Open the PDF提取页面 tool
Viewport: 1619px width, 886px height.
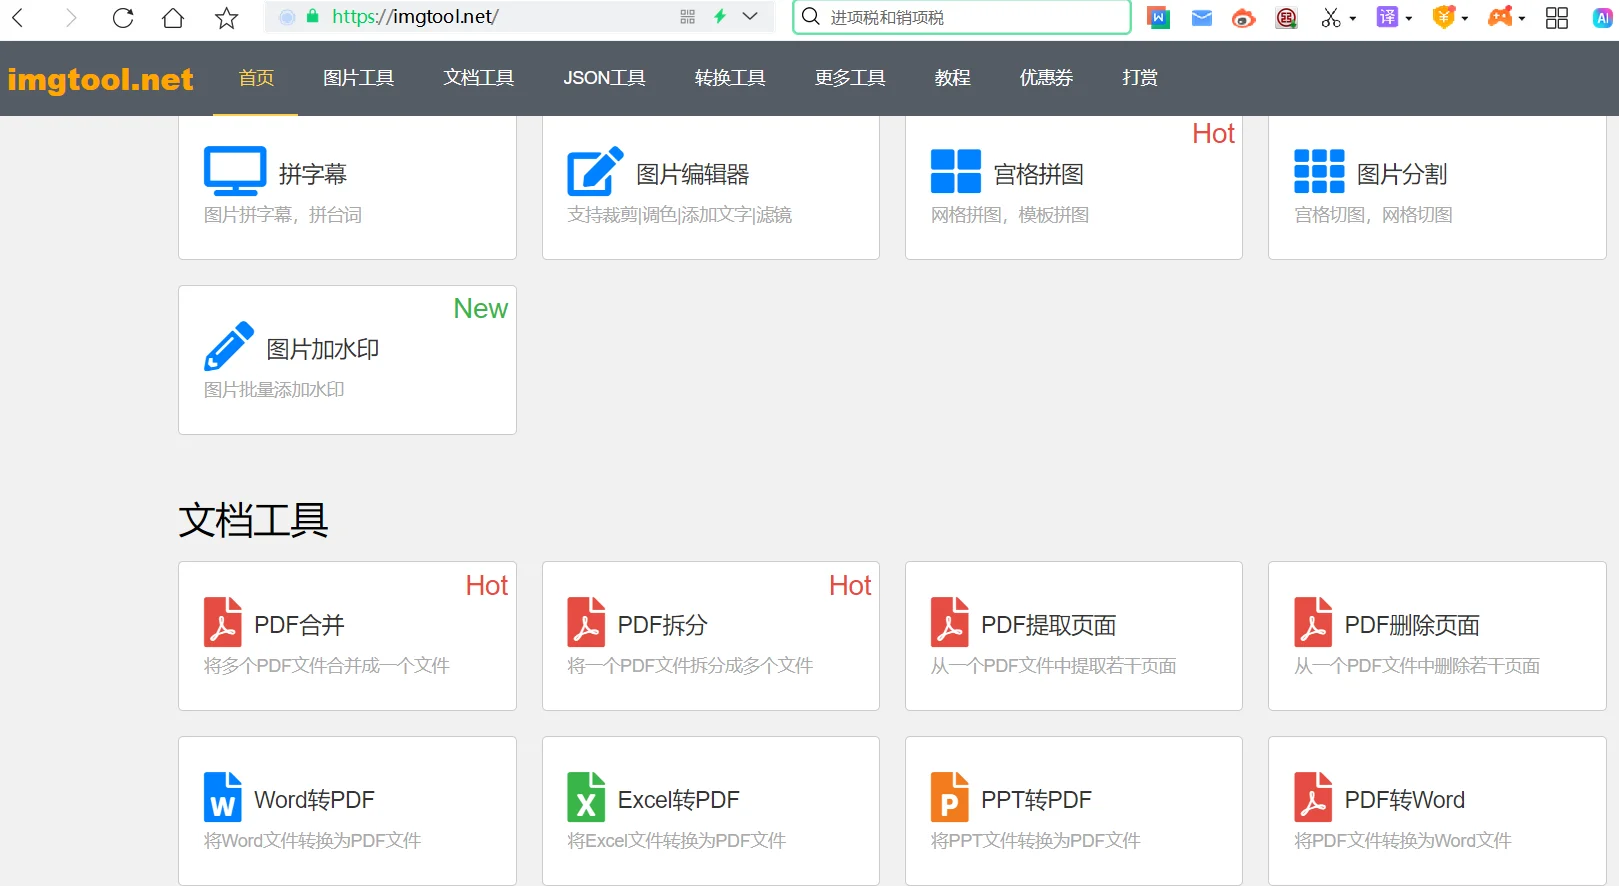click(x=1049, y=625)
